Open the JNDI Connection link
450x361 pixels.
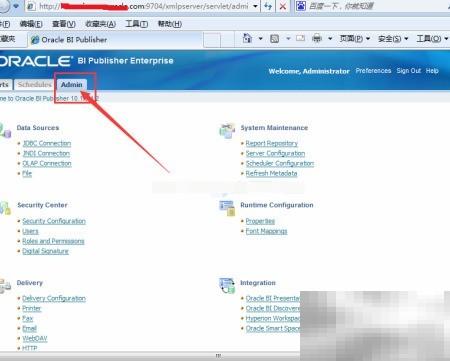pos(46,153)
